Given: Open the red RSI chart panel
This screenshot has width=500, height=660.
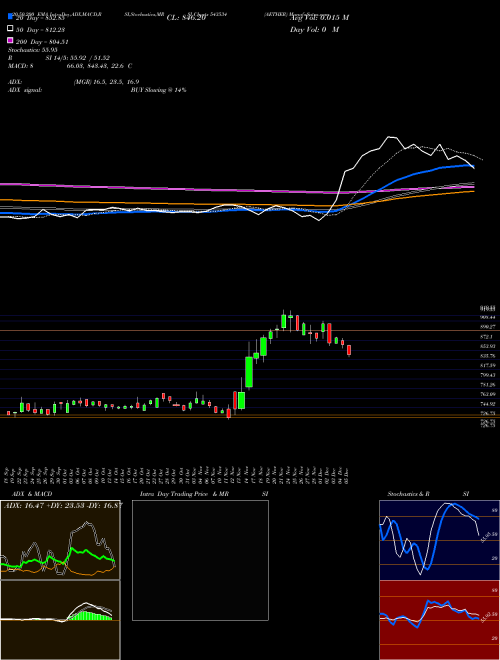Looking at the screenshot, I should point(439,620).
